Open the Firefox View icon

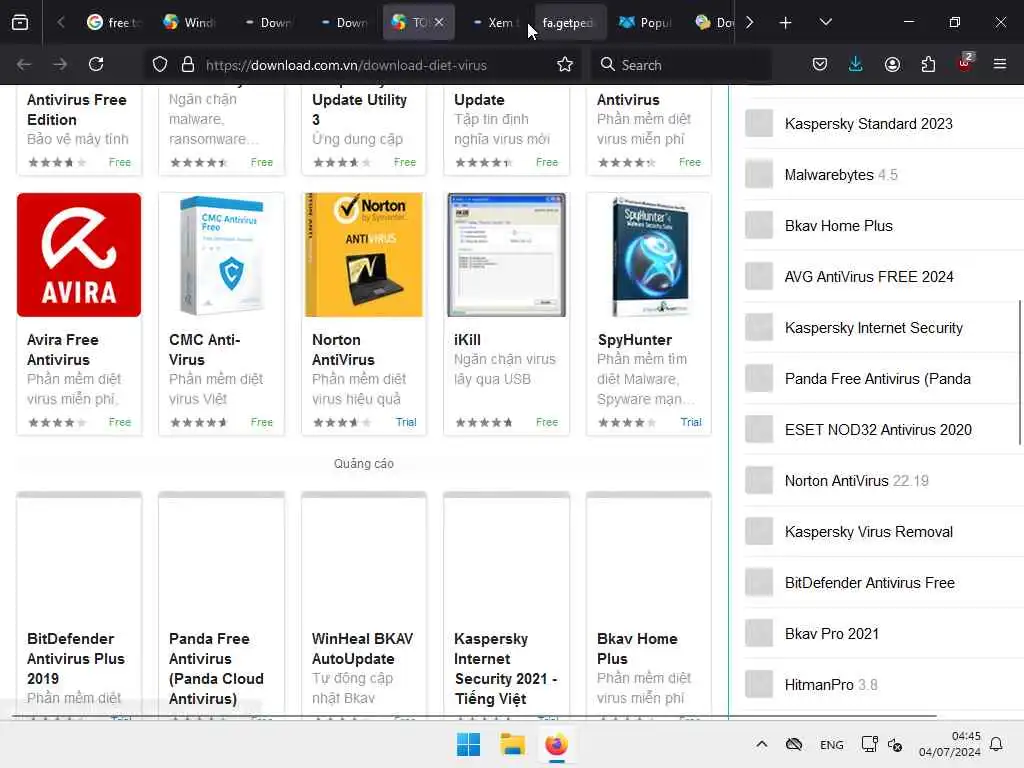[x=20, y=22]
